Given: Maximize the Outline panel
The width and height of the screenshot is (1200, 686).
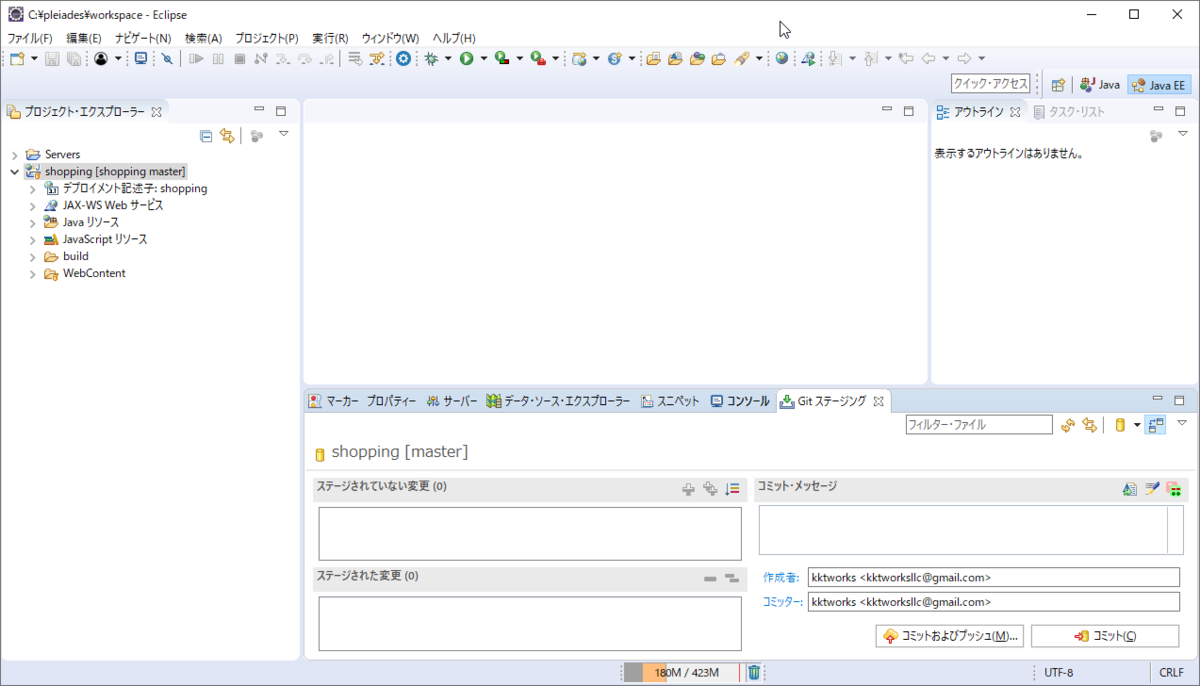Looking at the screenshot, I should point(1180,111).
